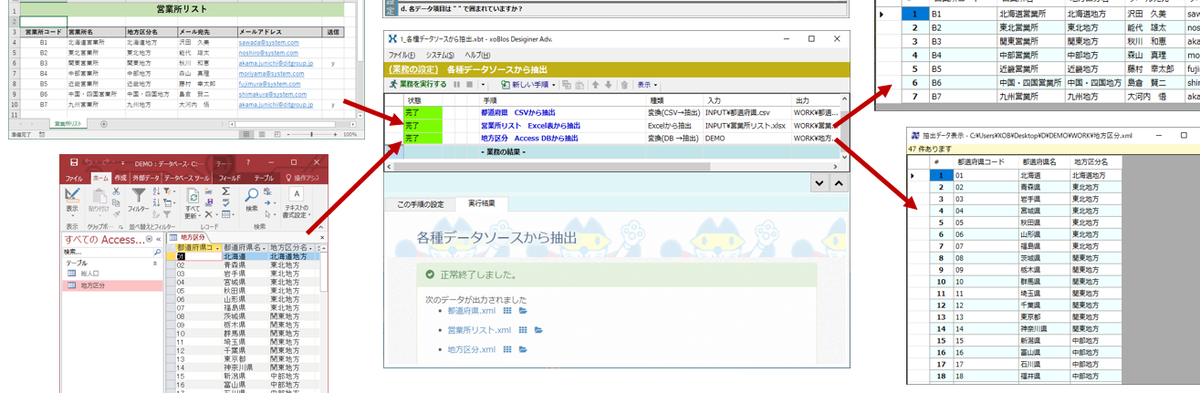Click folder icon next to 都道府県.xml
The width and height of the screenshot is (1200, 393).
[523, 310]
